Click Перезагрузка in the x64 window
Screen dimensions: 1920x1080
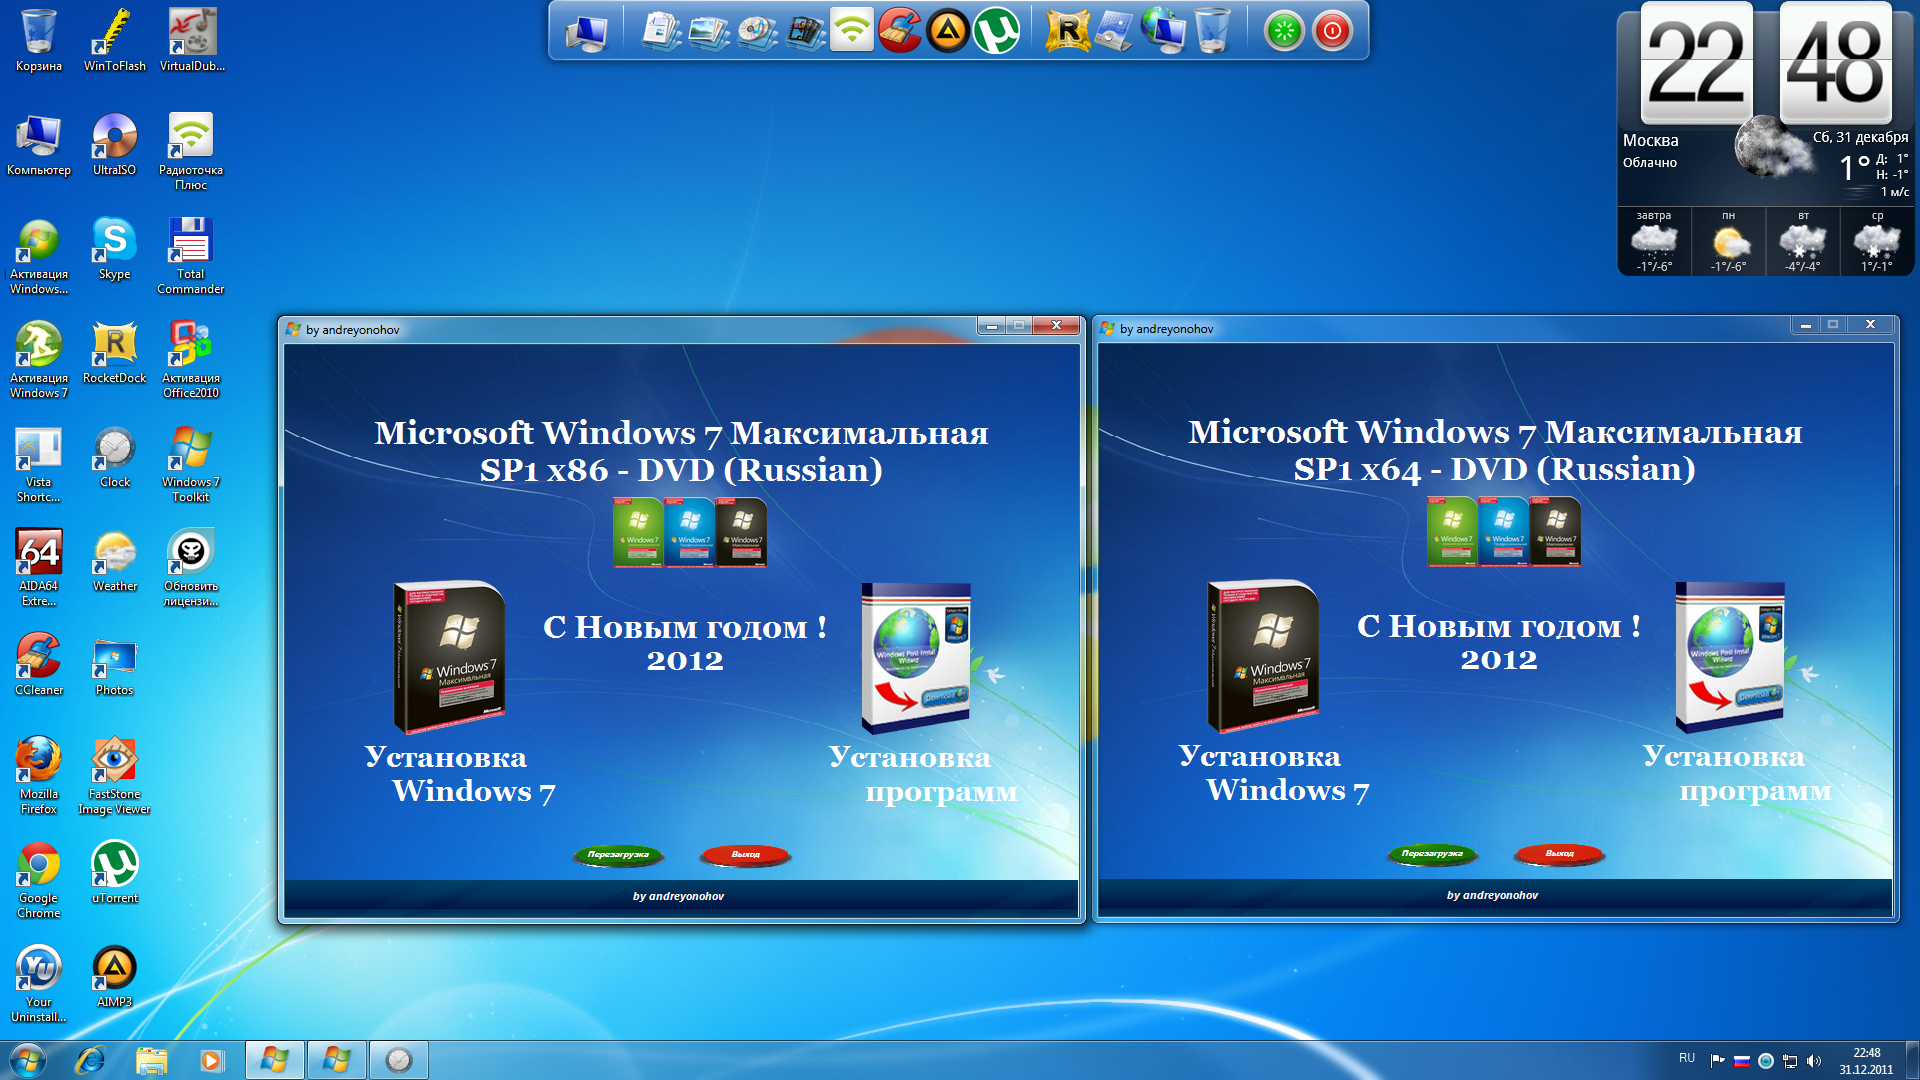click(1432, 854)
